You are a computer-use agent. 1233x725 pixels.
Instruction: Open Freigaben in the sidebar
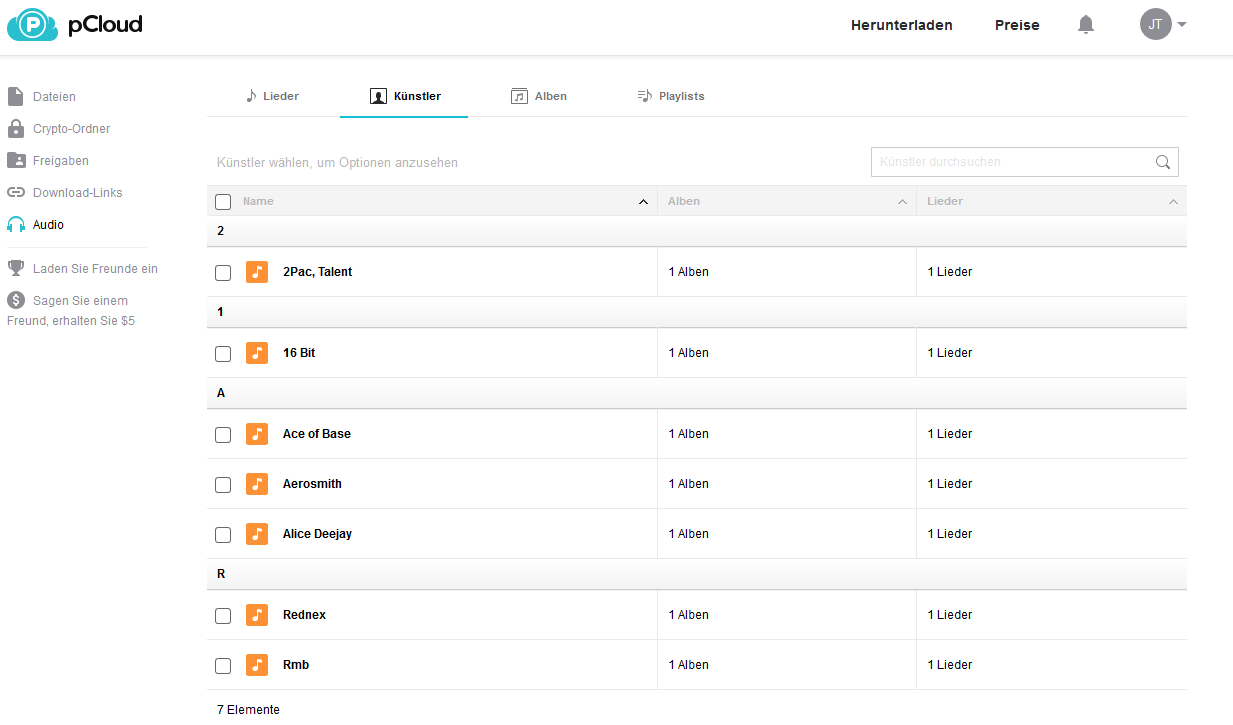(60, 161)
